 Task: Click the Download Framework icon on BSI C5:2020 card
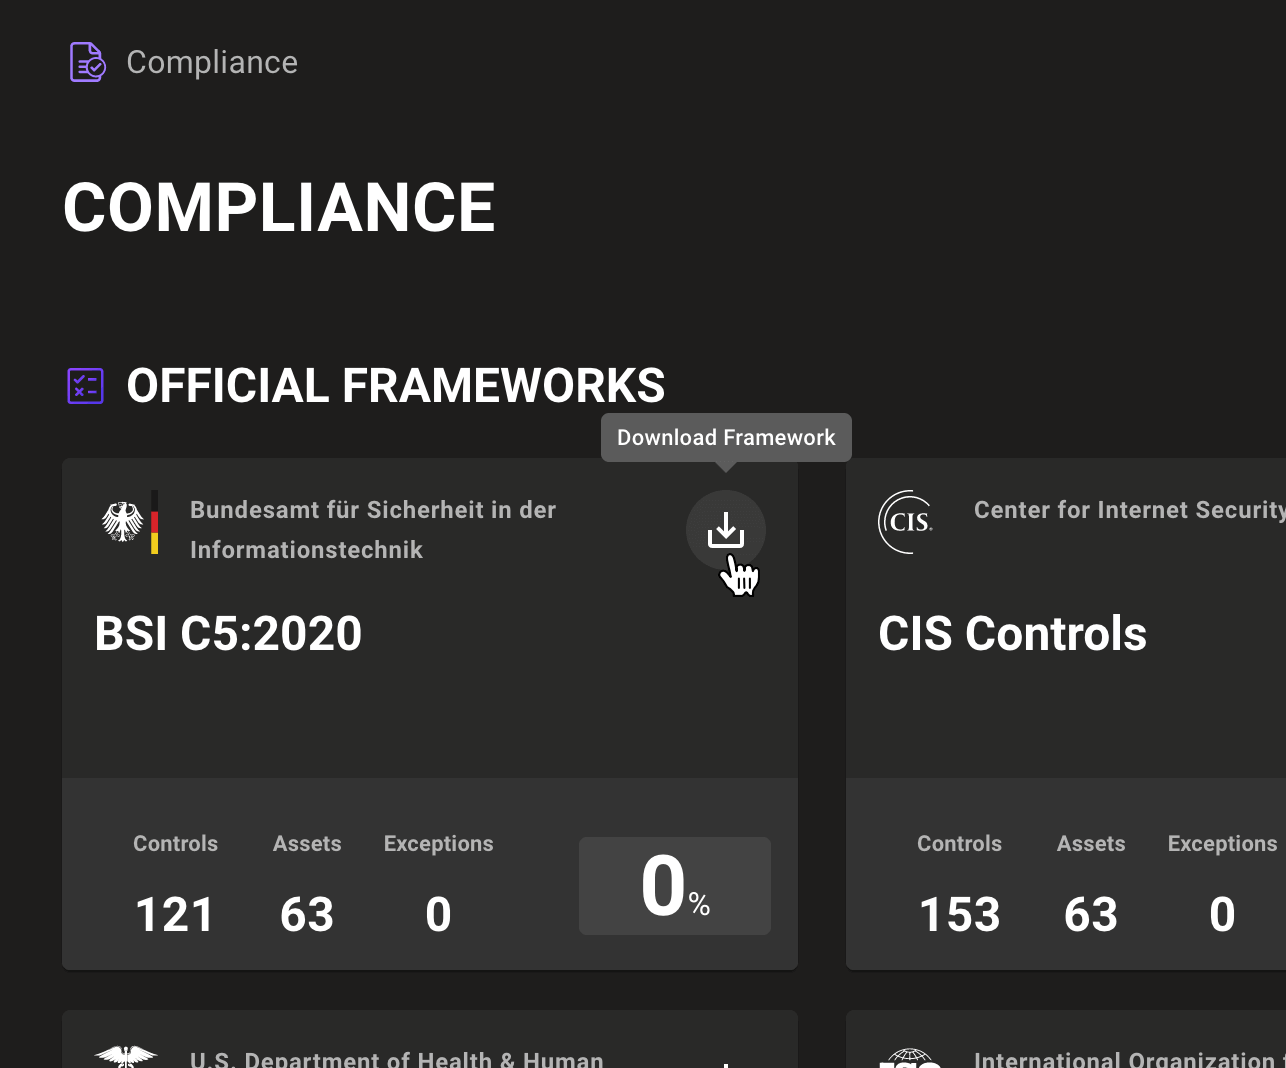[726, 529]
